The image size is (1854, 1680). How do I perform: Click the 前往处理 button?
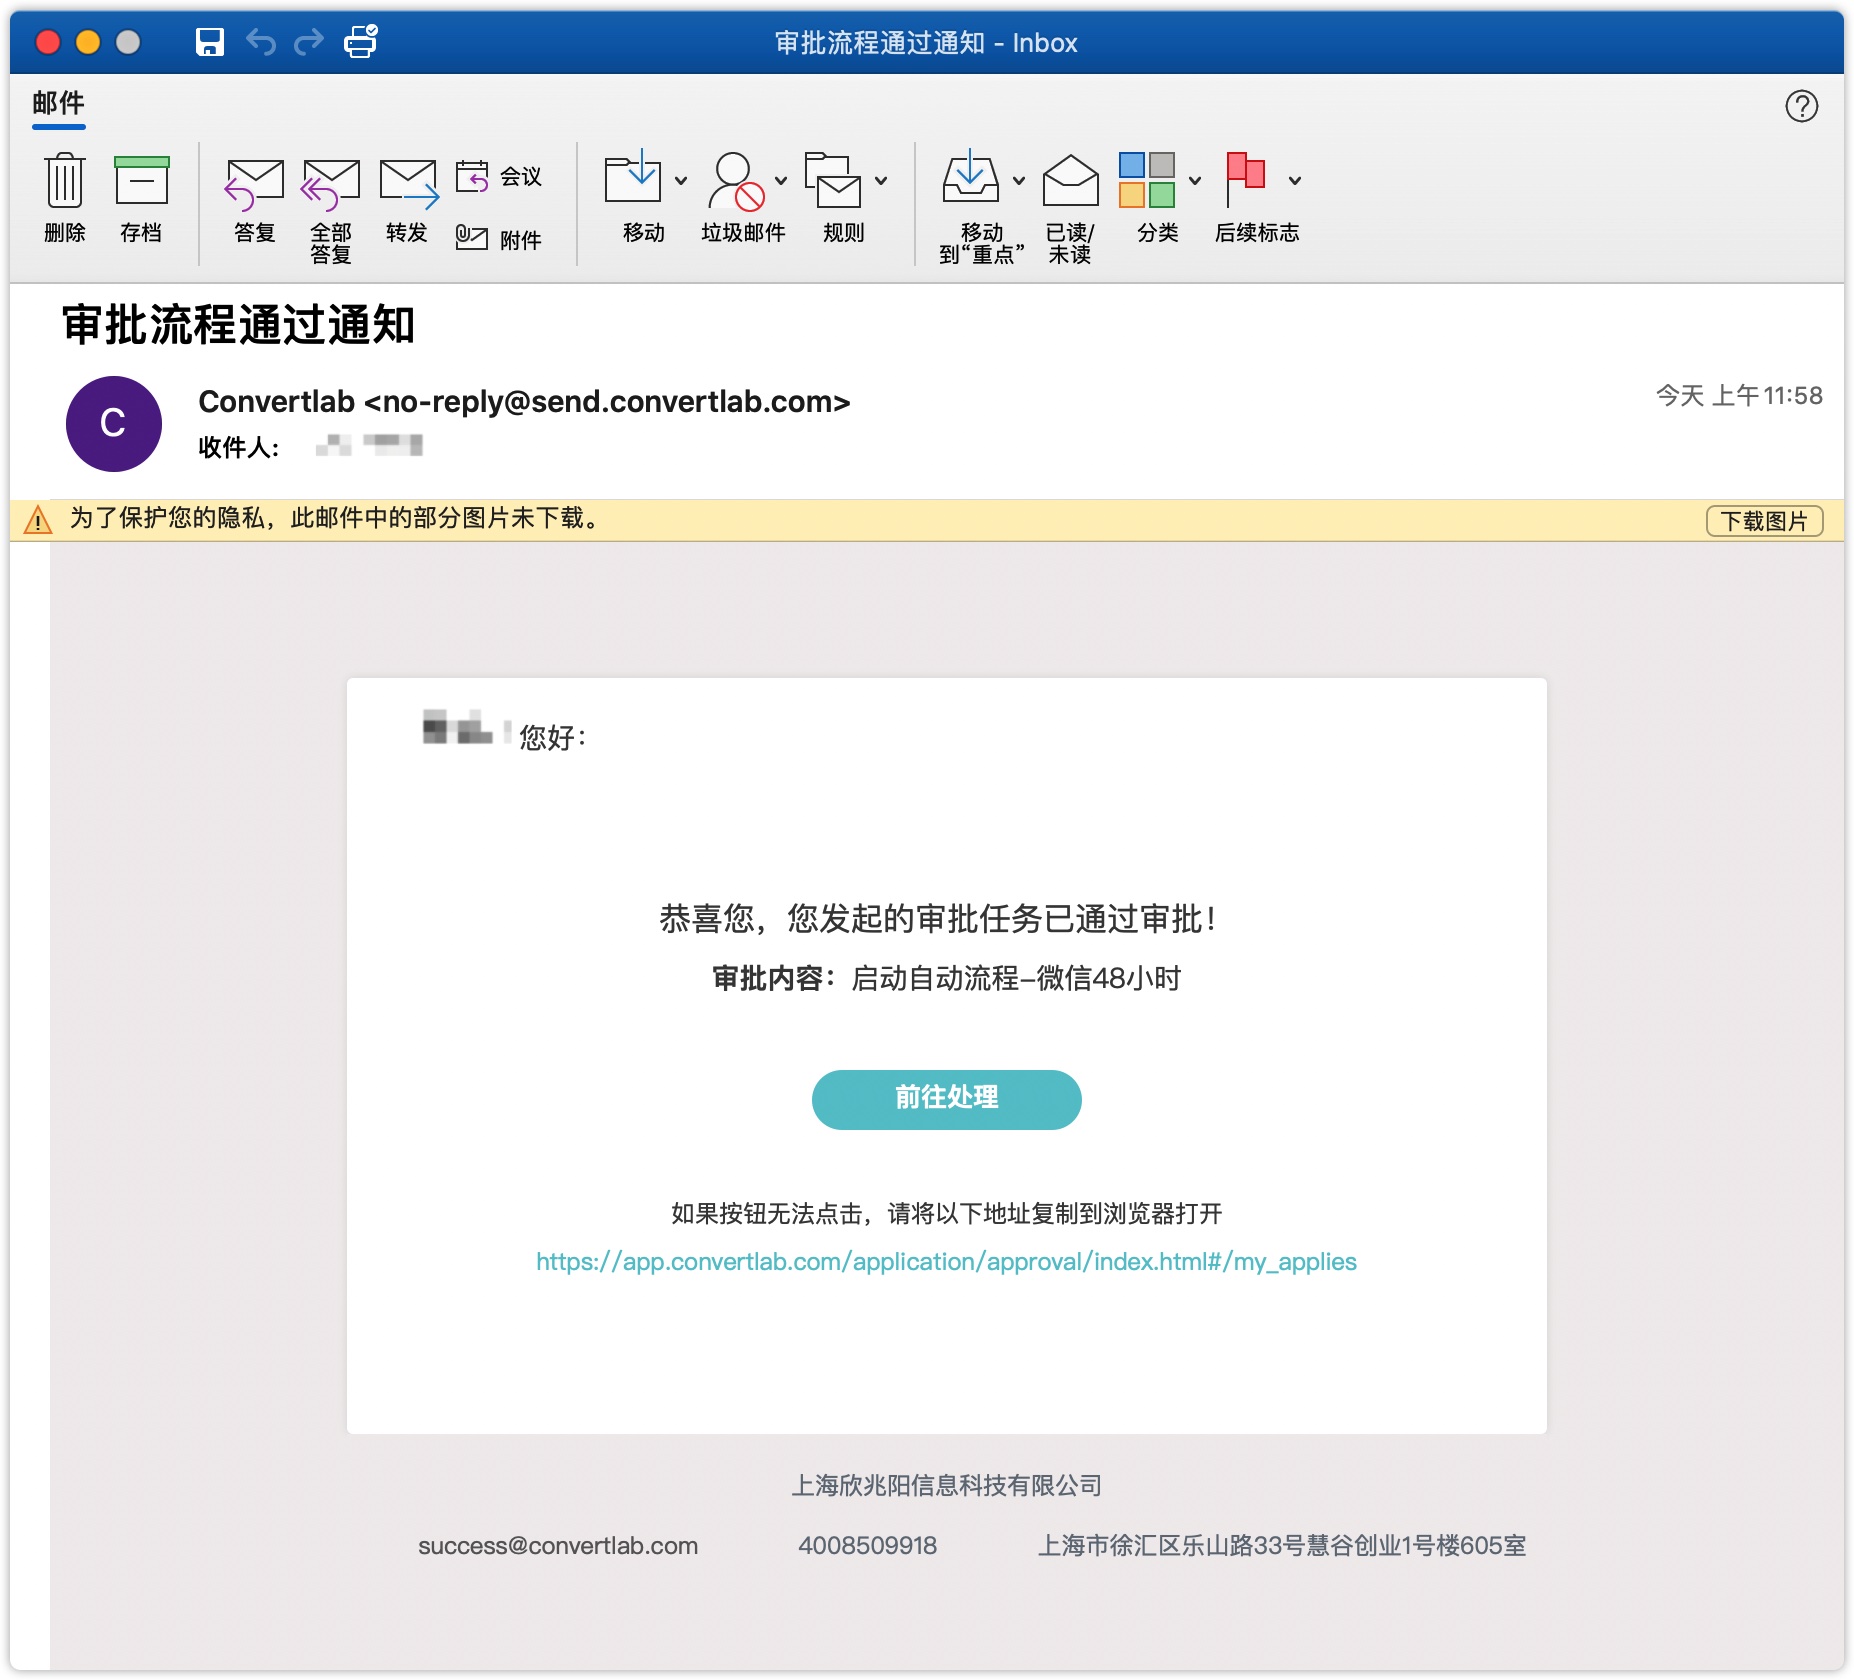[x=946, y=1099]
